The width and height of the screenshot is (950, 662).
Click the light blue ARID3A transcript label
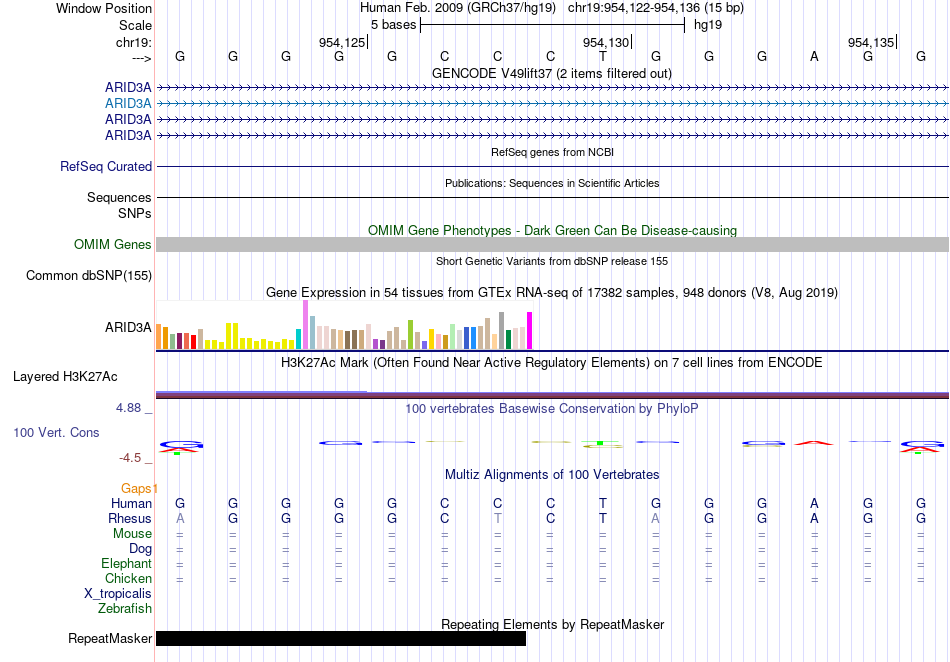tap(128, 103)
